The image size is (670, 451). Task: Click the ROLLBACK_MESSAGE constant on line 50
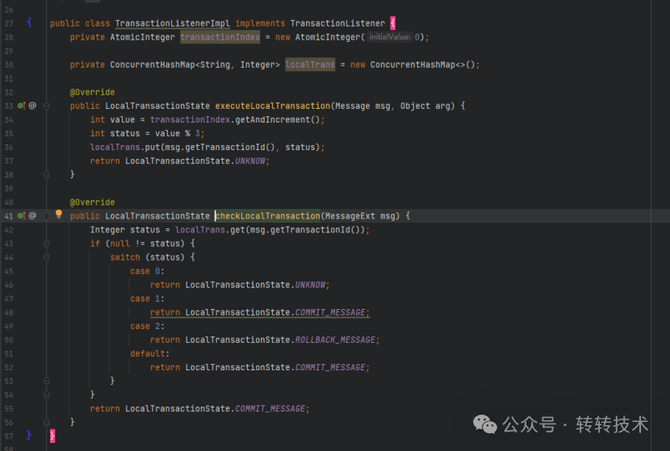click(x=336, y=340)
